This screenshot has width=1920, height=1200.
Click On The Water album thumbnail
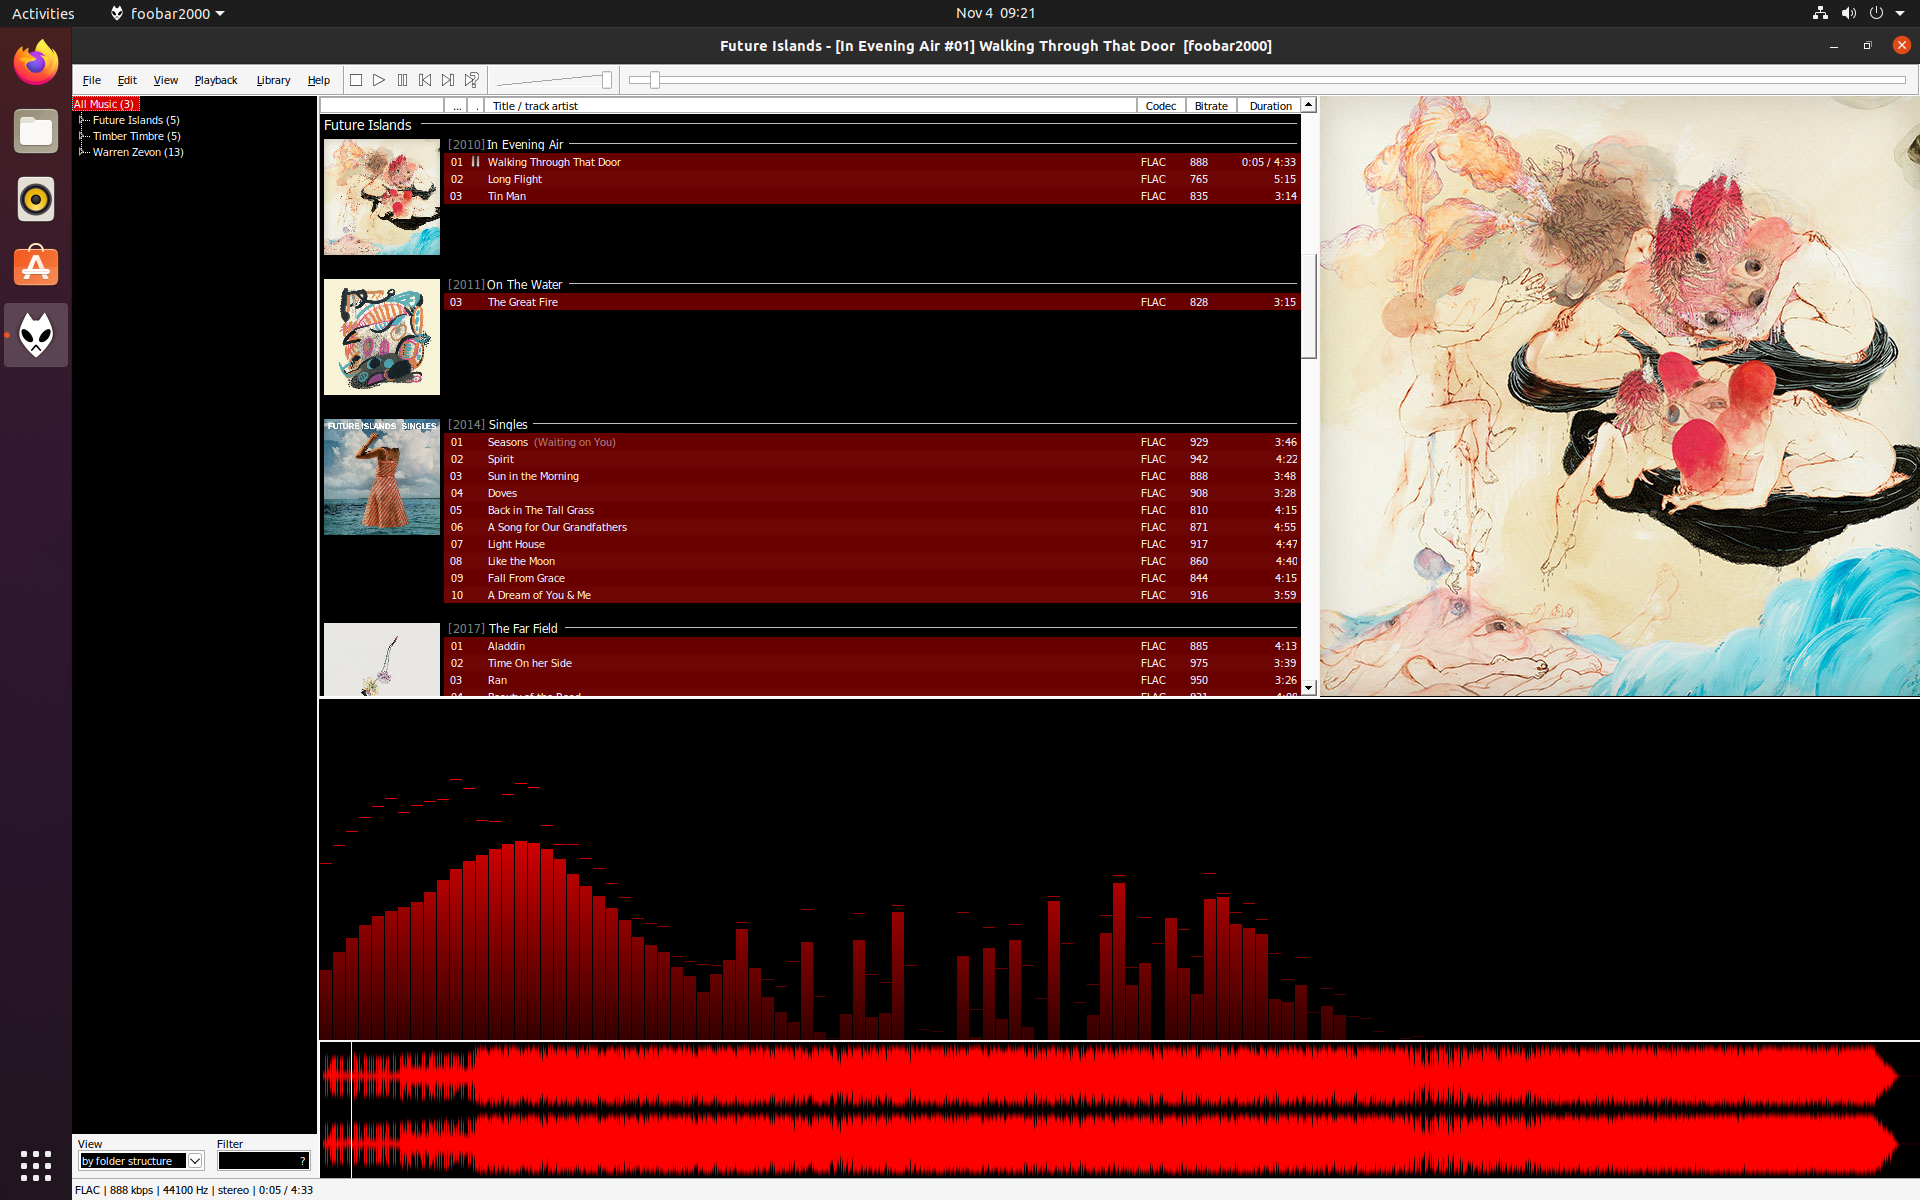click(x=382, y=337)
